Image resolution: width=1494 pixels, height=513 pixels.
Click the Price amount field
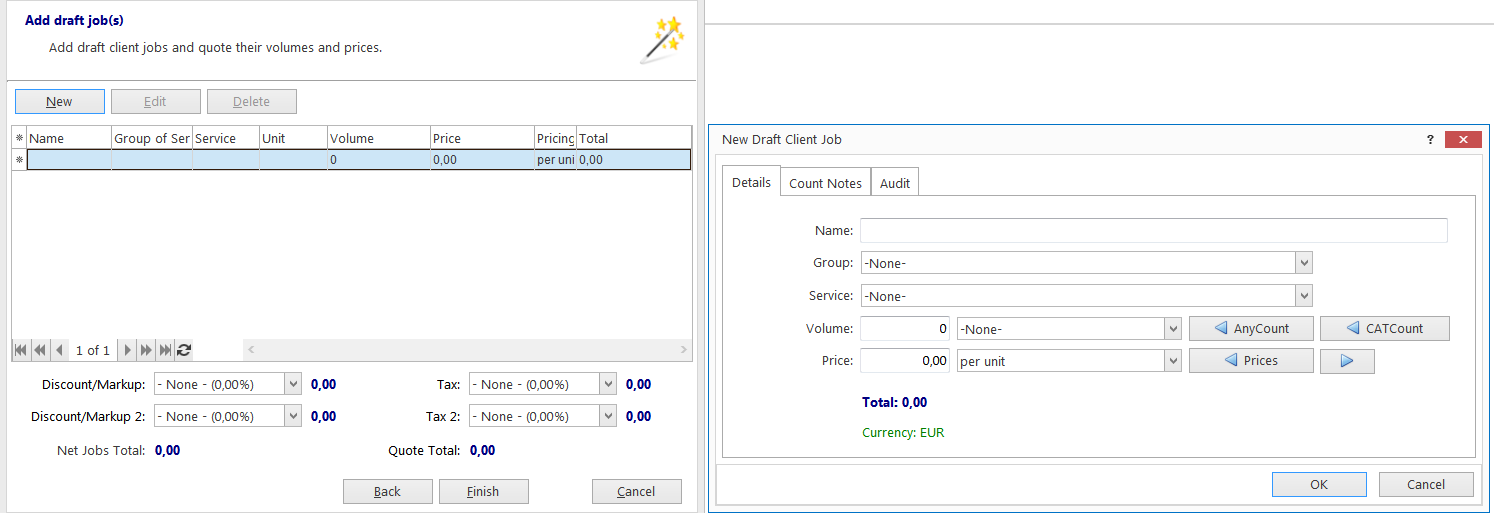(x=905, y=361)
